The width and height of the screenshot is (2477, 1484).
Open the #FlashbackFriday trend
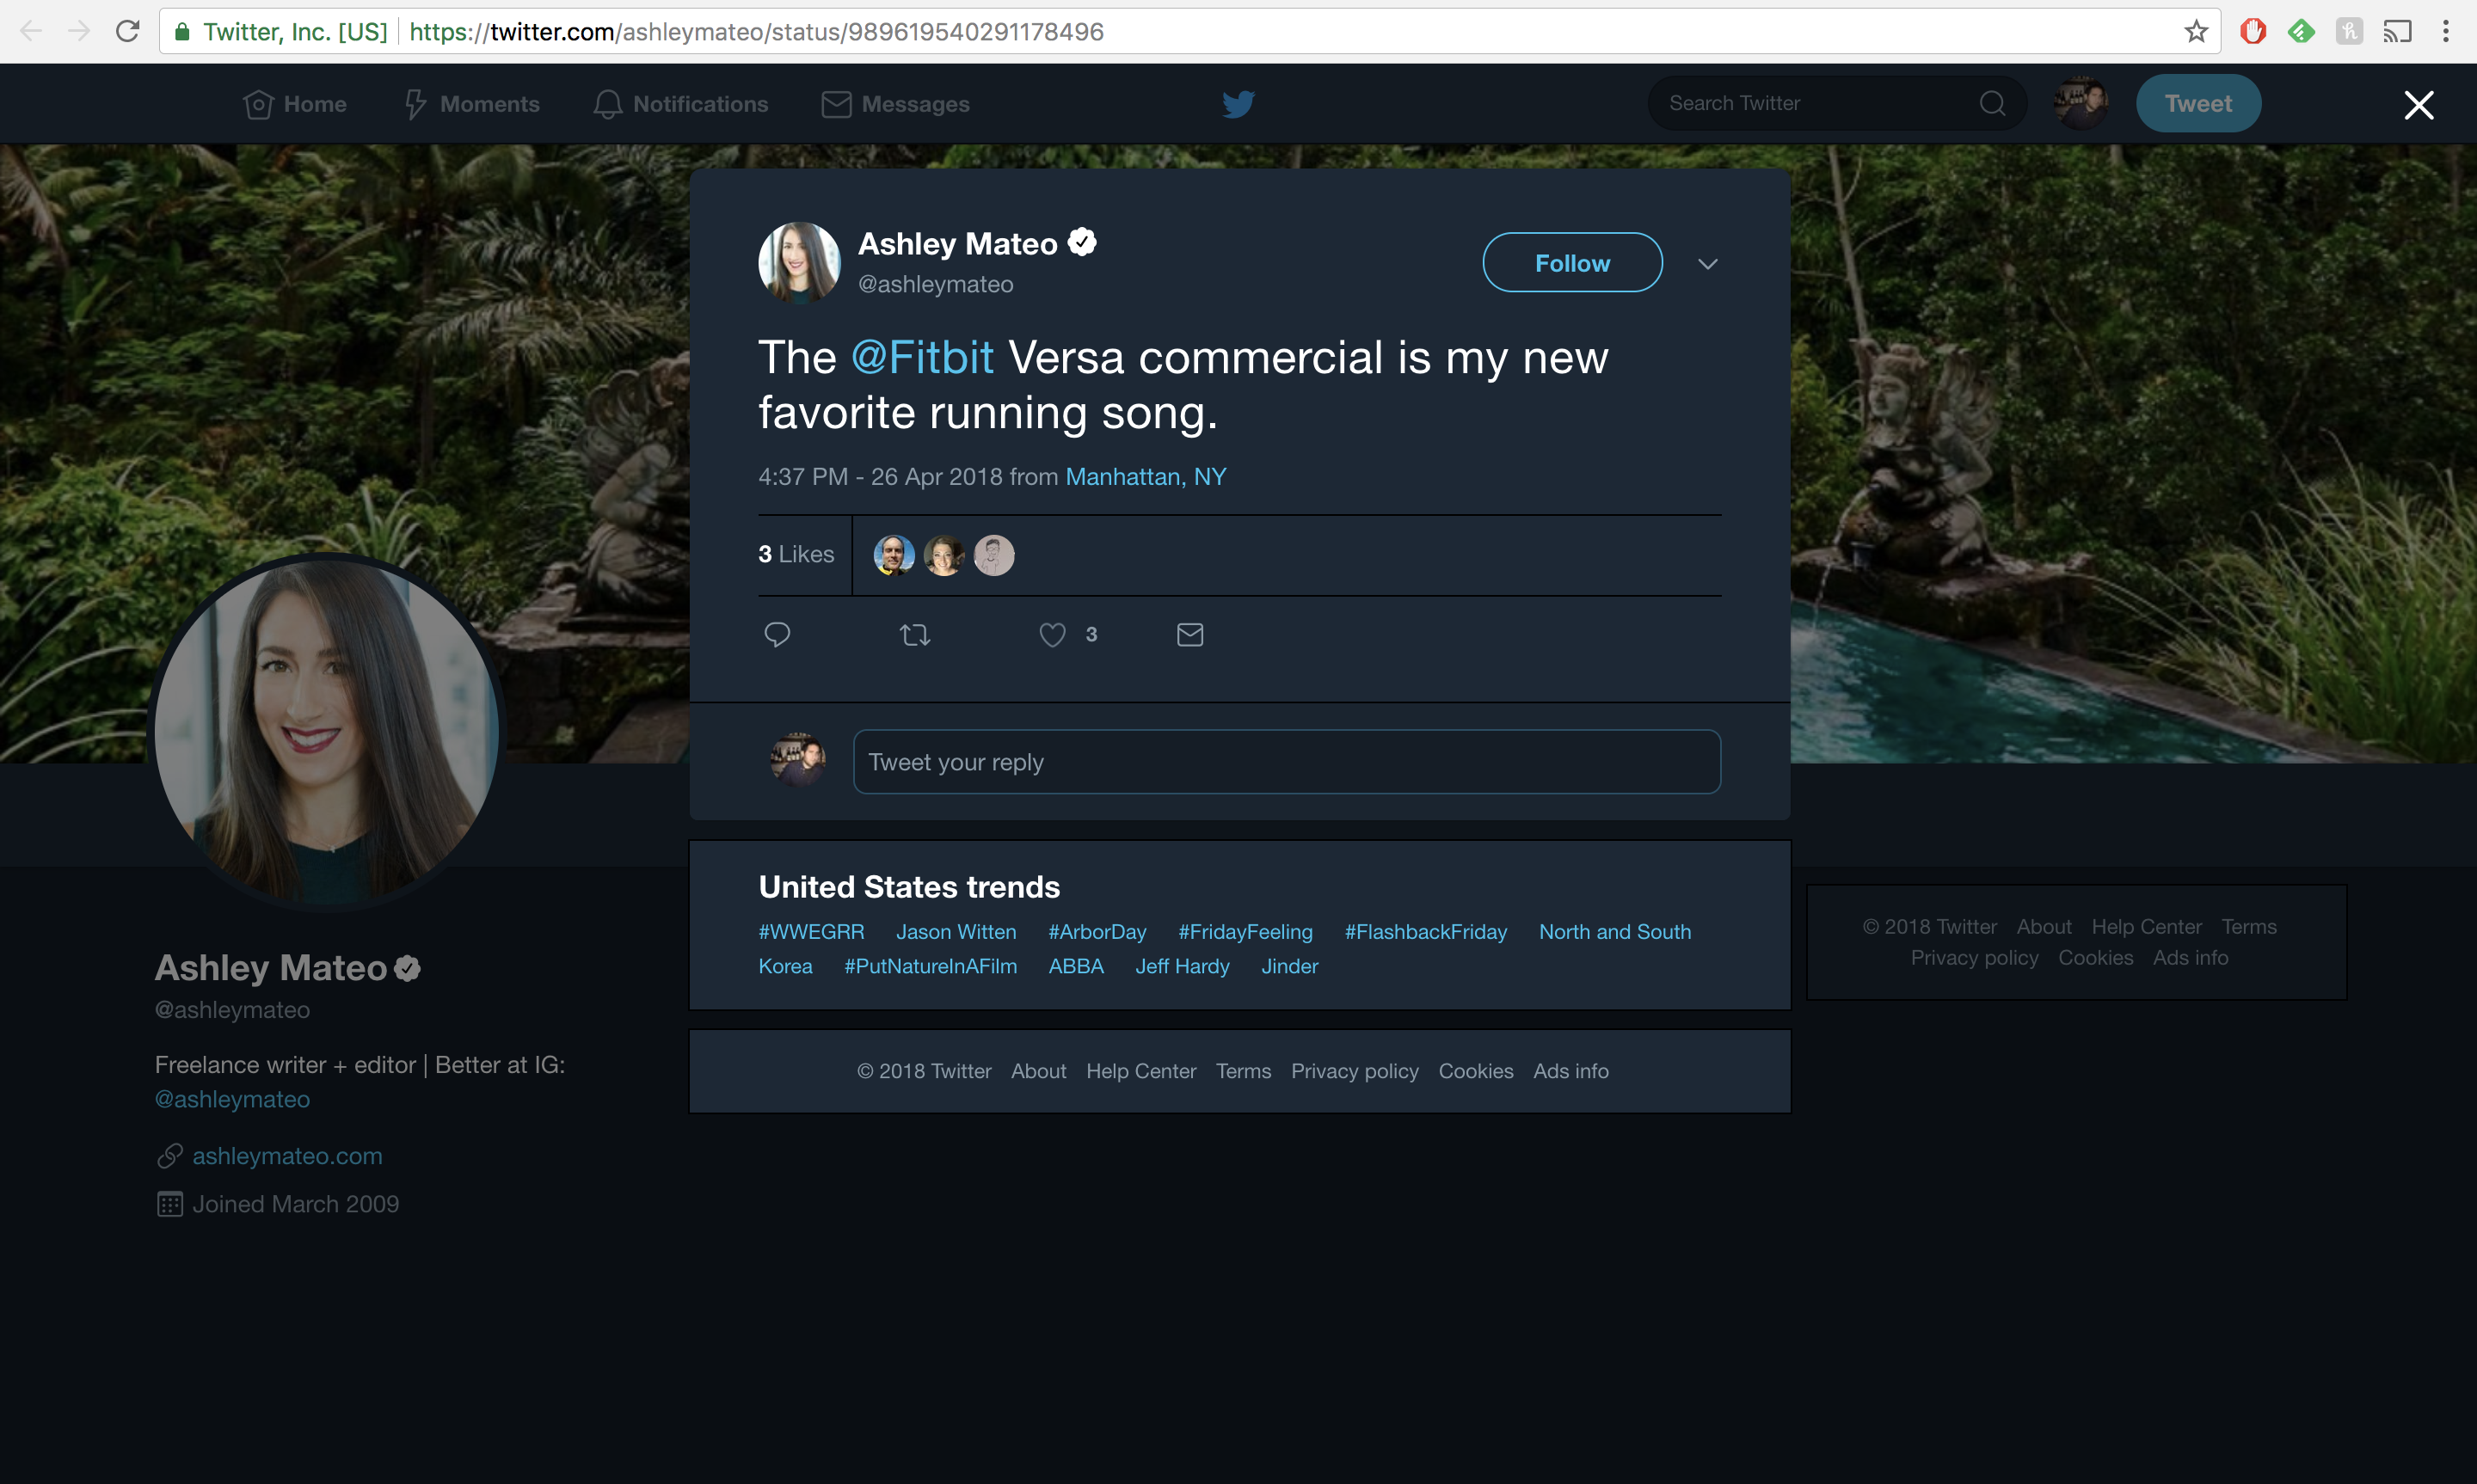pos(1425,932)
